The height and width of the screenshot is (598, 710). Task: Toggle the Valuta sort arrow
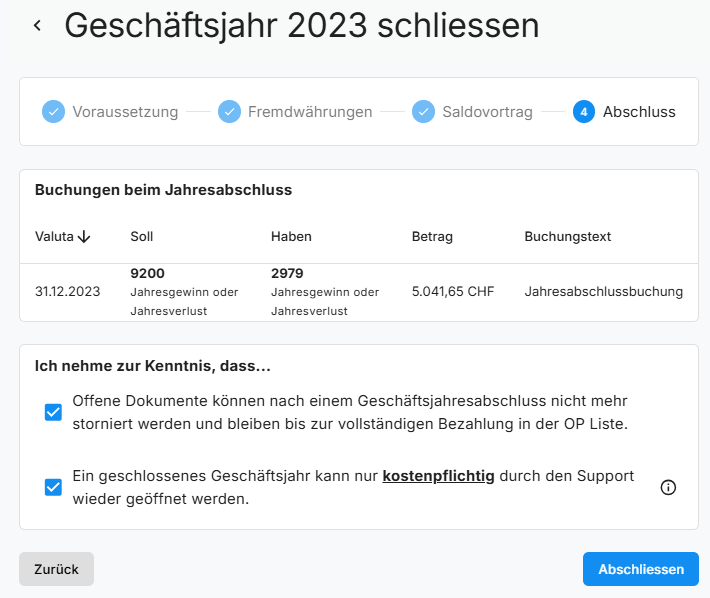(84, 237)
